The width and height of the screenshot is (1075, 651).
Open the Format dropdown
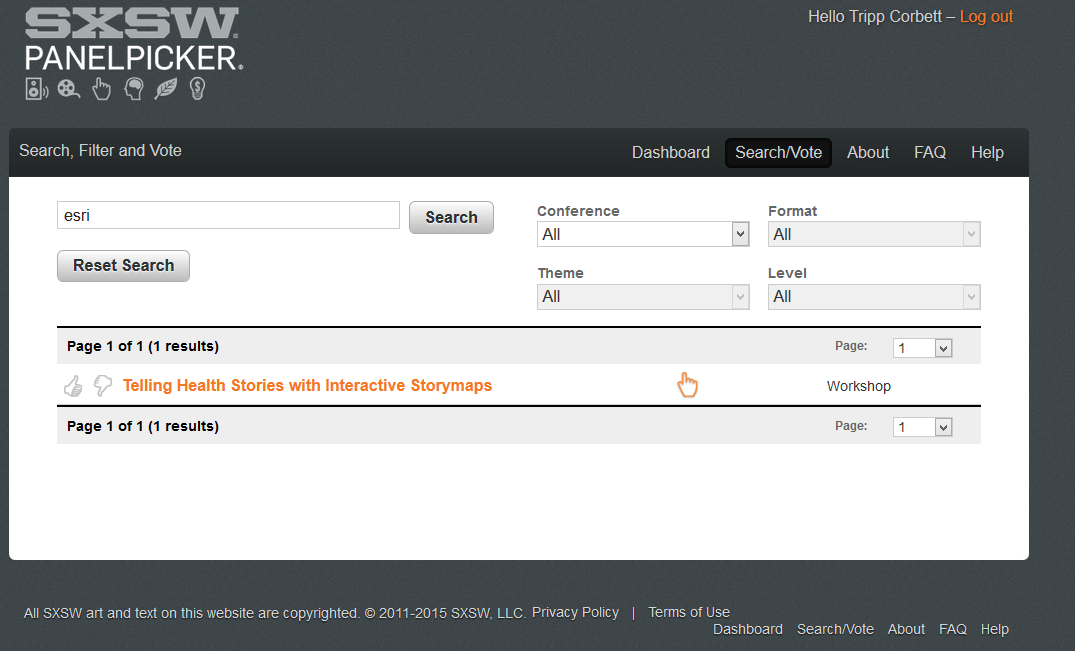(874, 234)
